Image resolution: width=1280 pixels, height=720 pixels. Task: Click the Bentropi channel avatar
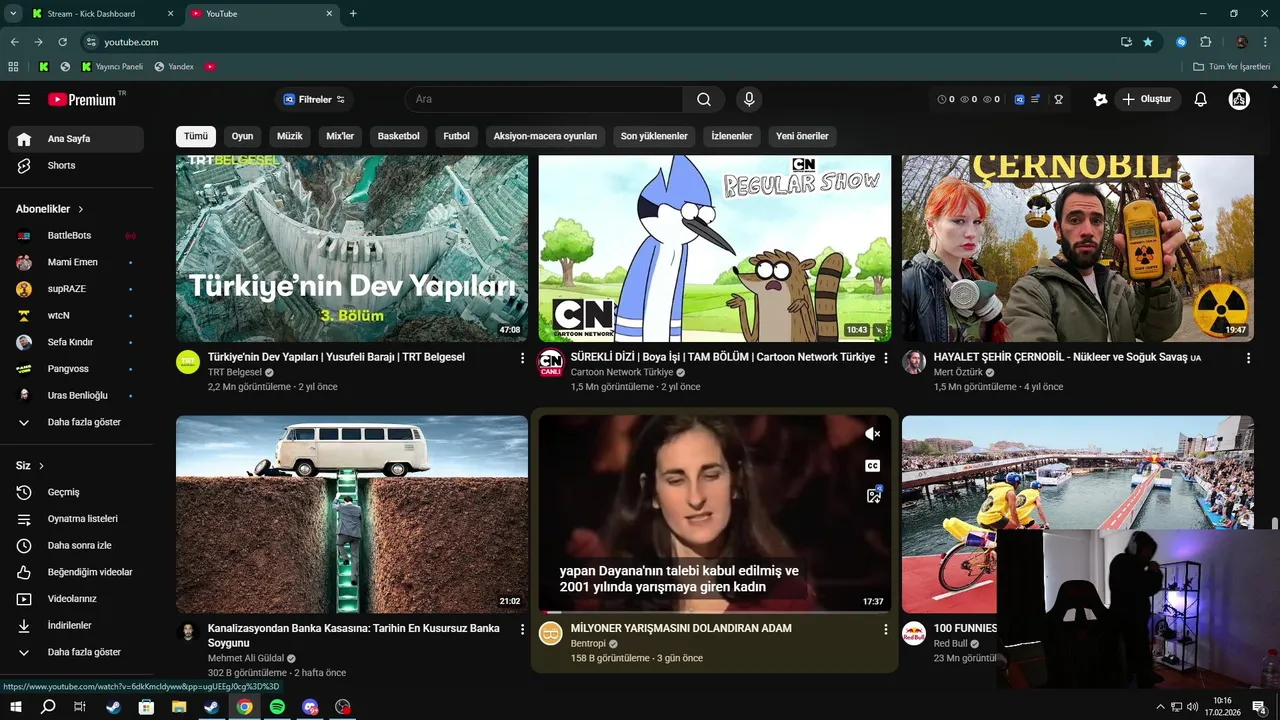[551, 633]
